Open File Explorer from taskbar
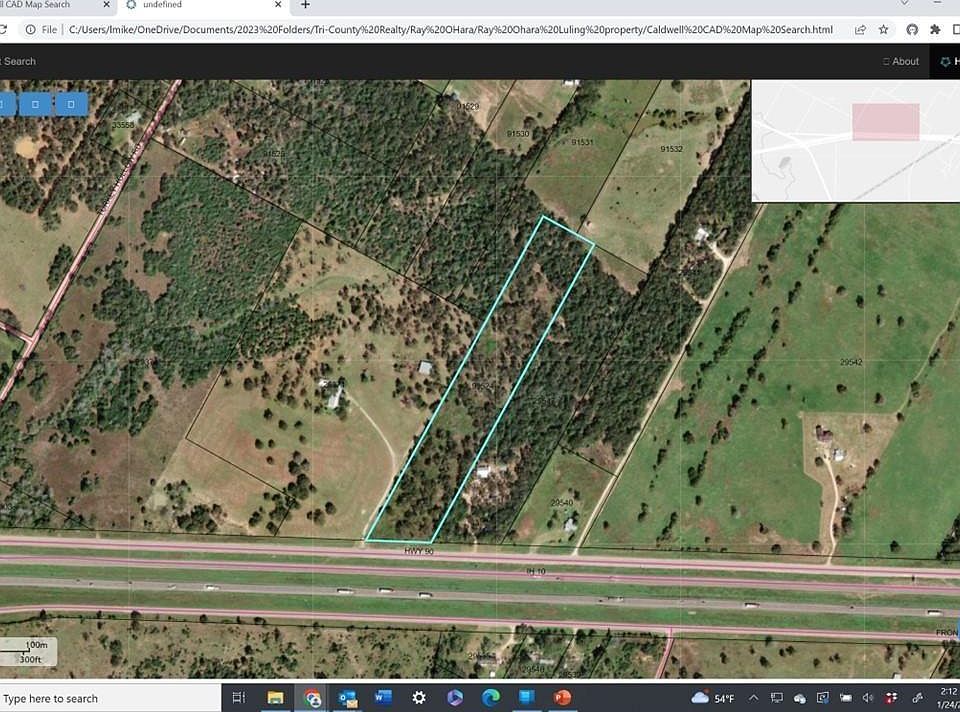 pyautogui.click(x=276, y=697)
